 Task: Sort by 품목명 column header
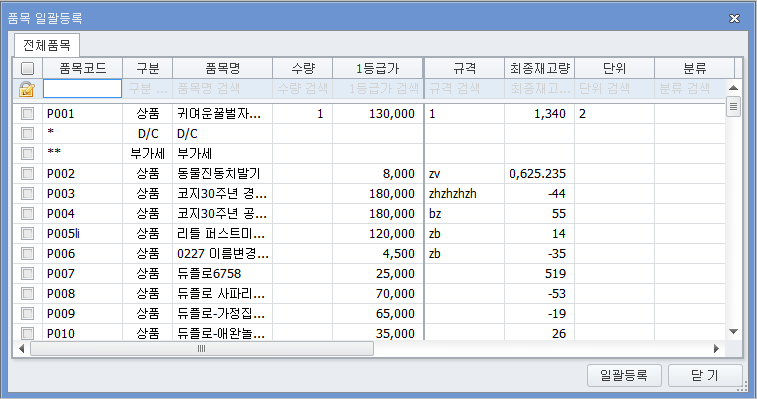tap(223, 68)
